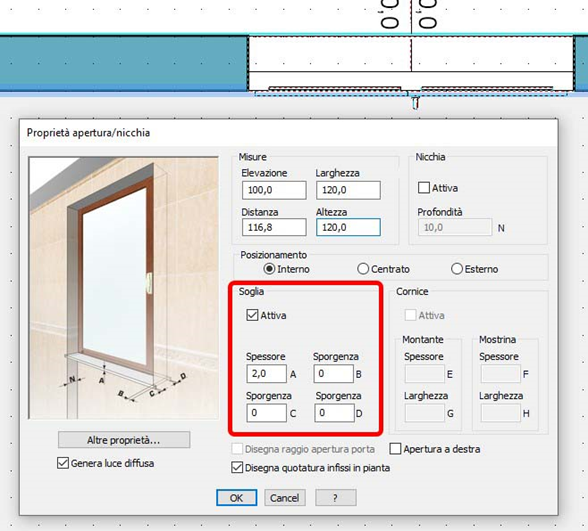
Task: Click the Sporgenza D field
Action: (x=334, y=413)
